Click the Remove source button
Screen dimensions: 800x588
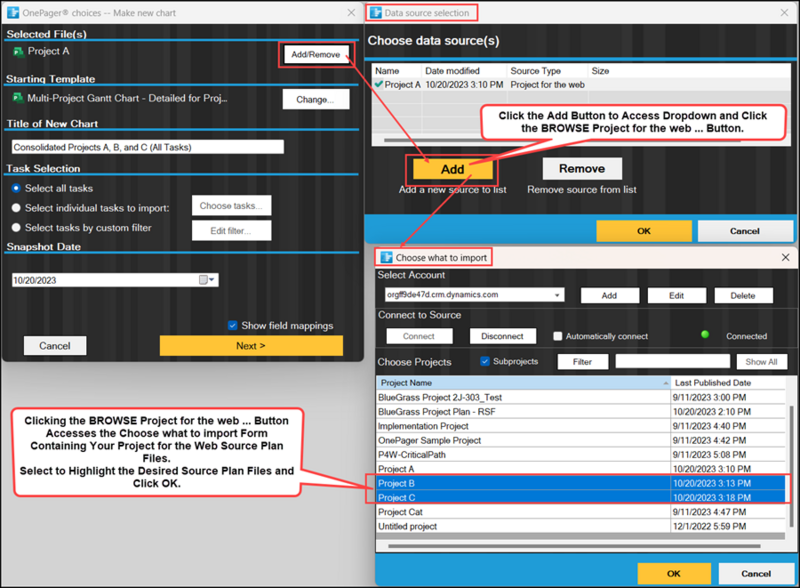click(x=582, y=169)
